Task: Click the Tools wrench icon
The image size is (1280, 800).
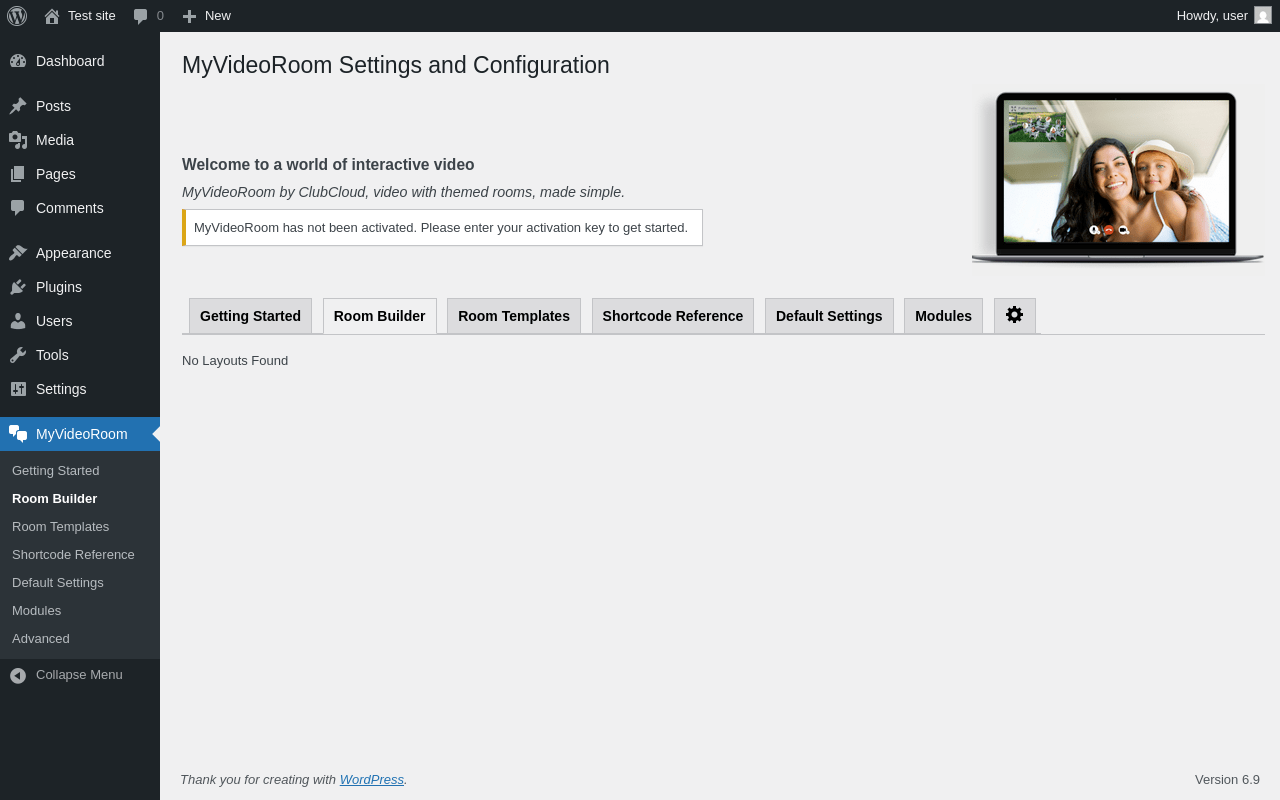Action: tap(18, 355)
